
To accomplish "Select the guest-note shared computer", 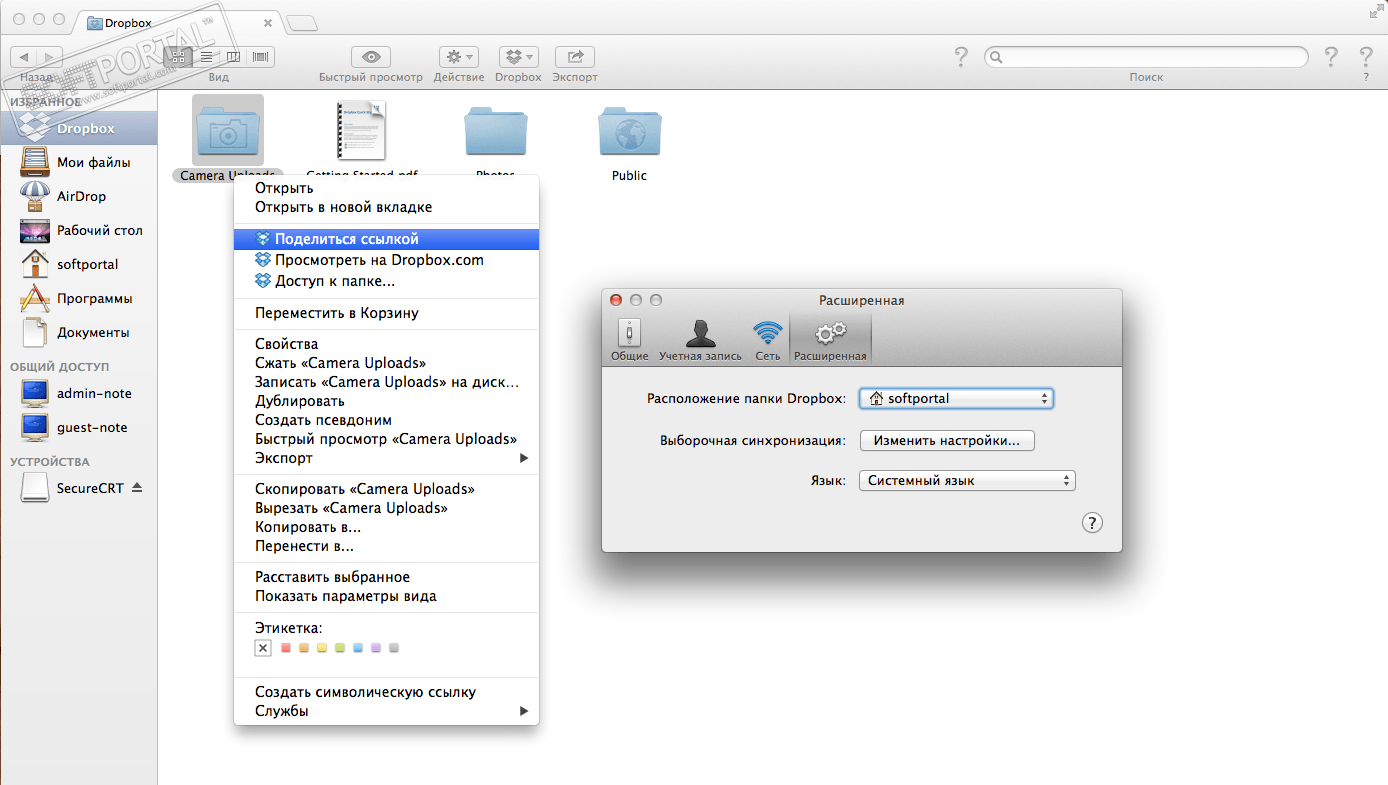I will (x=79, y=427).
